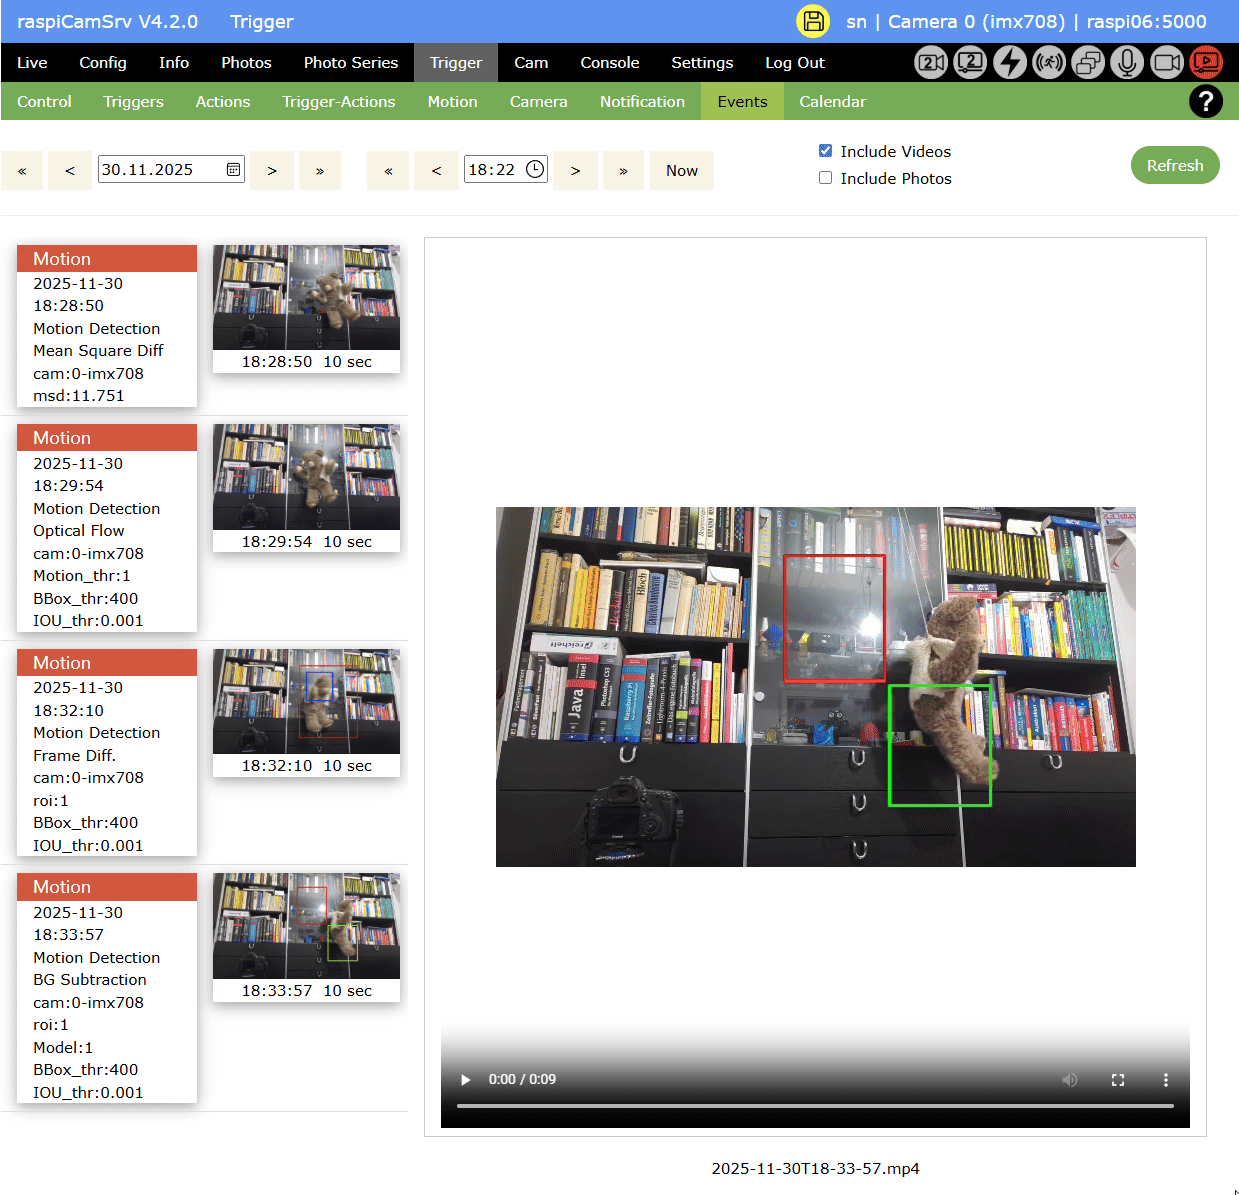Click the motion detection status icon
The height and width of the screenshot is (1195, 1239).
click(x=1048, y=62)
